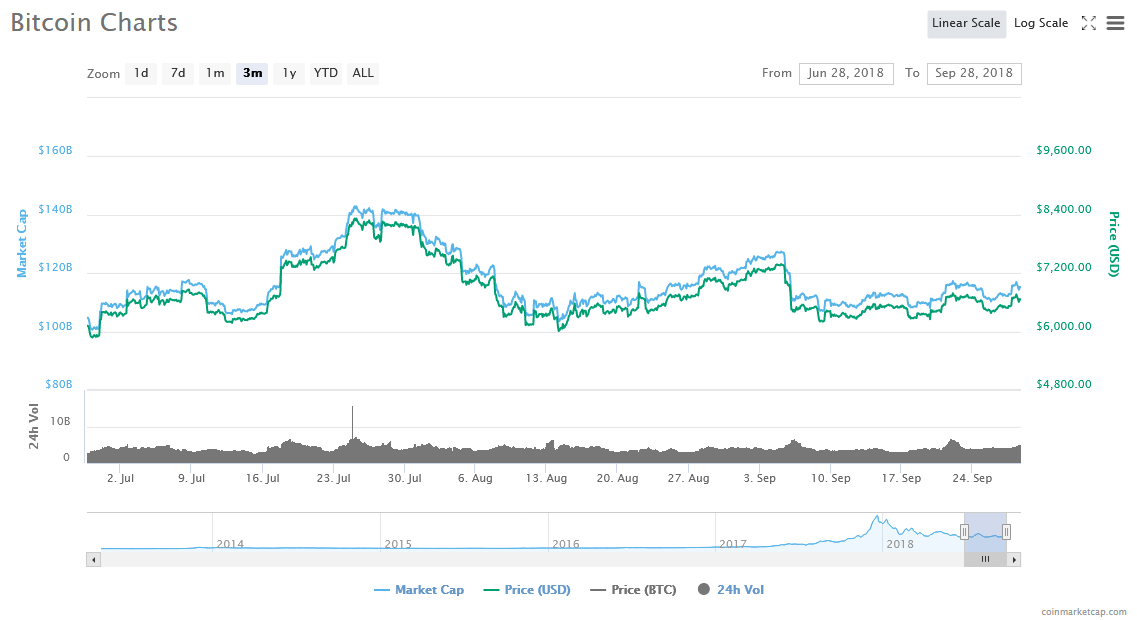This screenshot has width=1137, height=620.
Task: Edit the To date field
Action: [974, 73]
